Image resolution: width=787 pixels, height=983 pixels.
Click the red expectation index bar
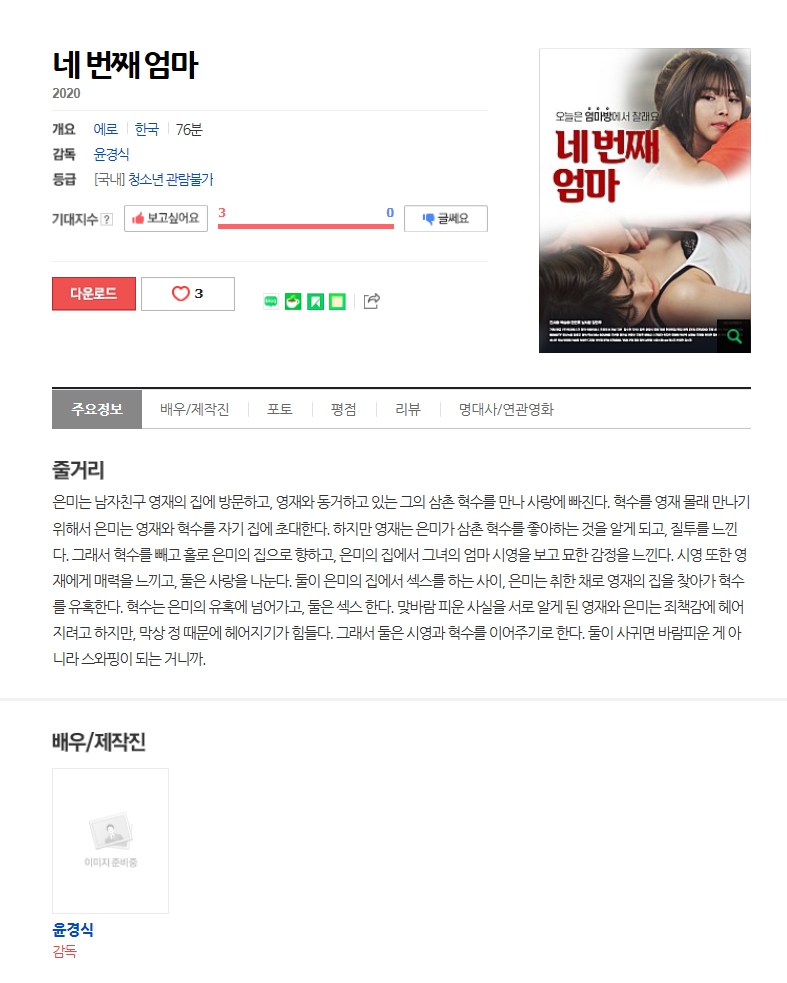(x=305, y=226)
